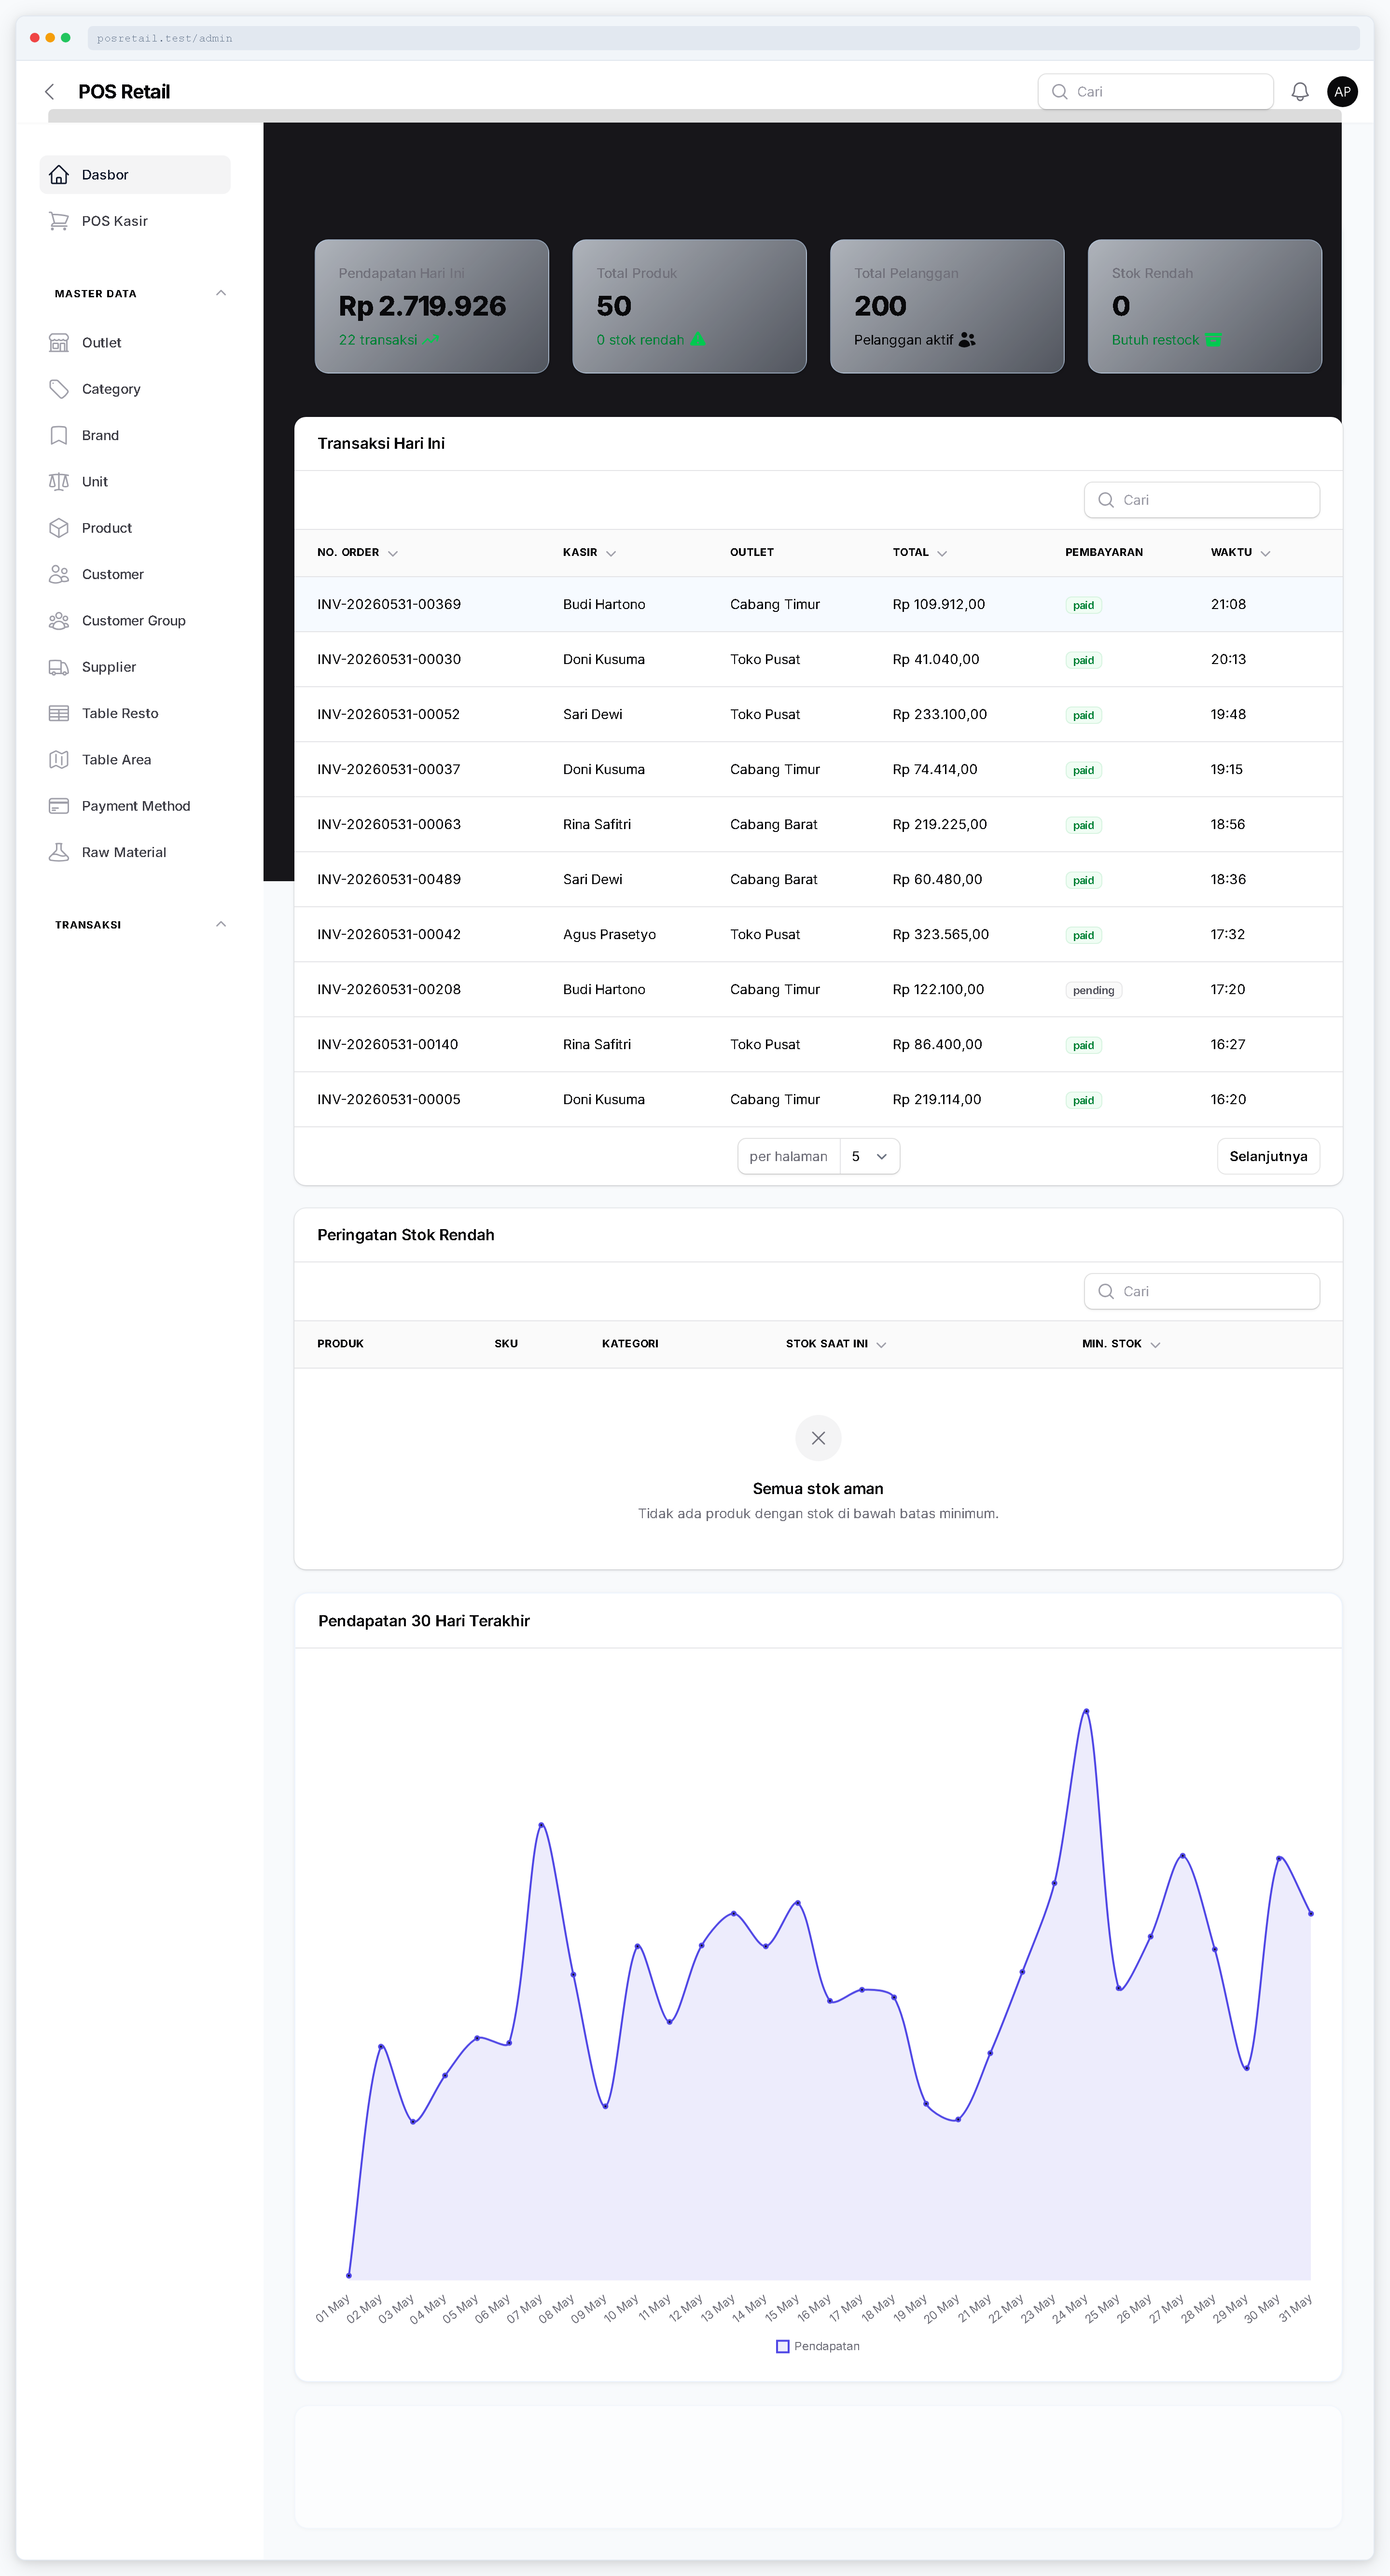
Task: Click the trend icon beside 22 transaksi
Action: pos(431,340)
